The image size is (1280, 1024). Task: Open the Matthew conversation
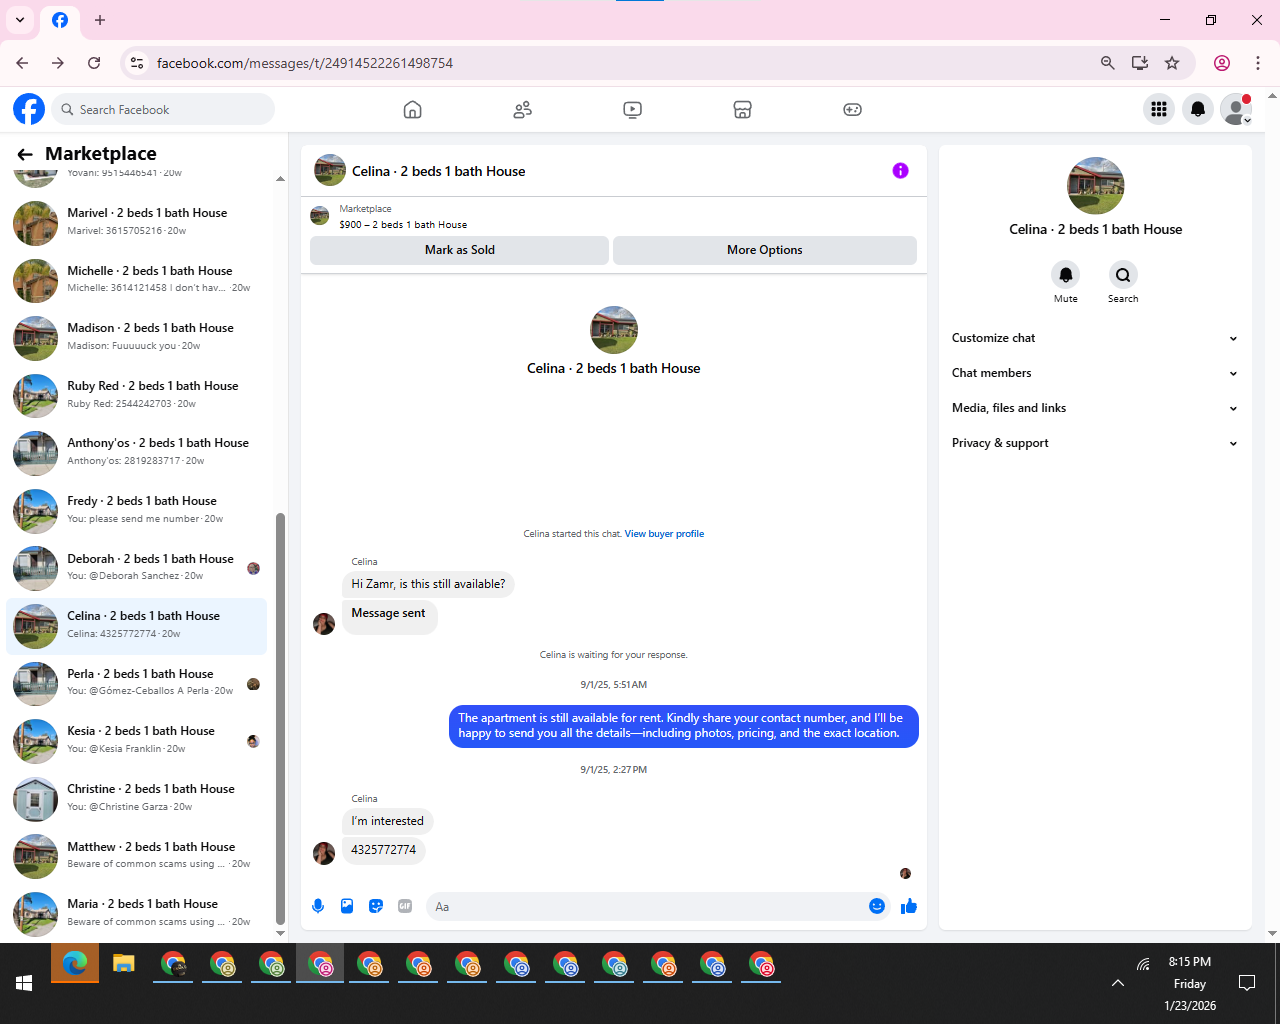pyautogui.click(x=137, y=855)
